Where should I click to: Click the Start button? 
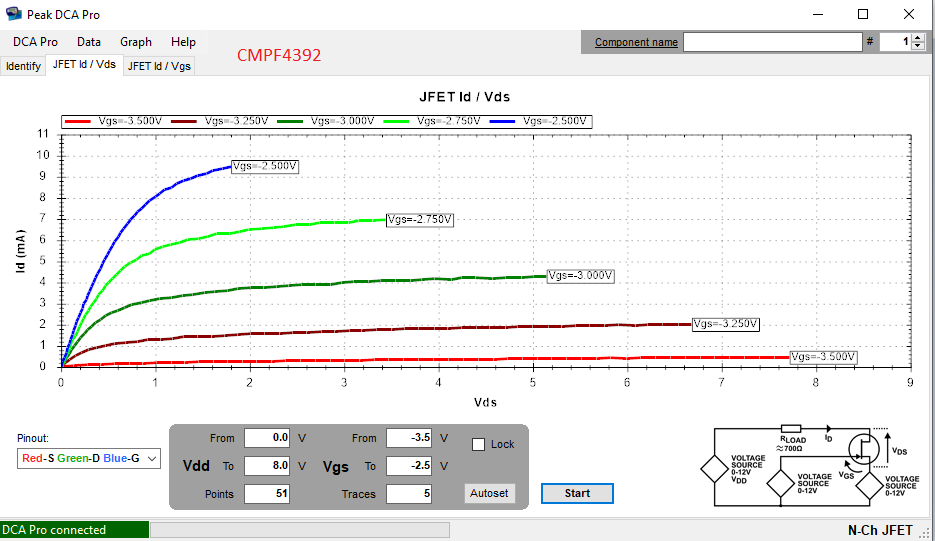click(577, 493)
